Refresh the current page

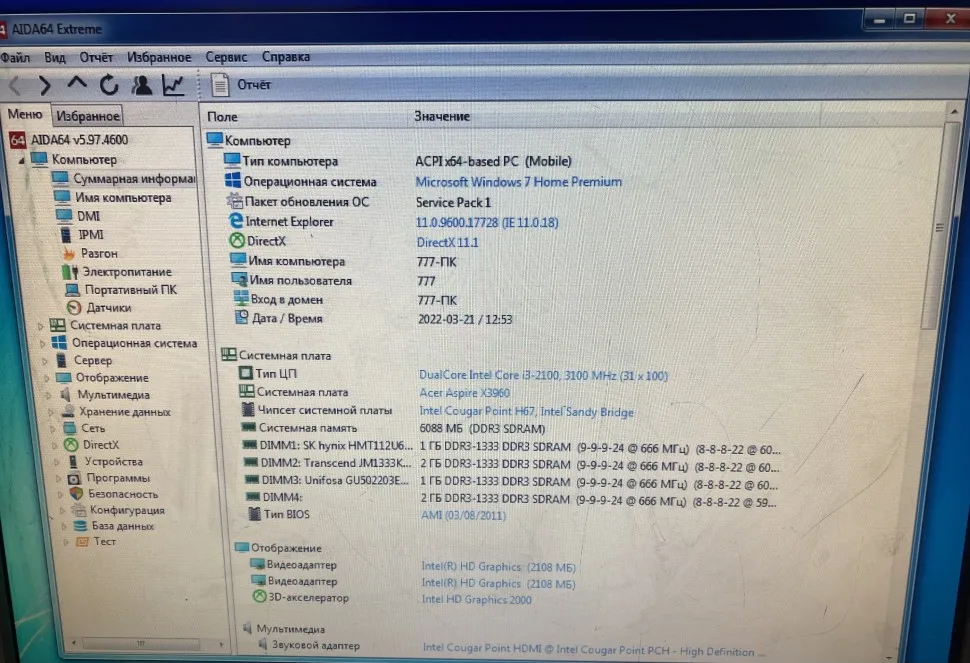(109, 85)
